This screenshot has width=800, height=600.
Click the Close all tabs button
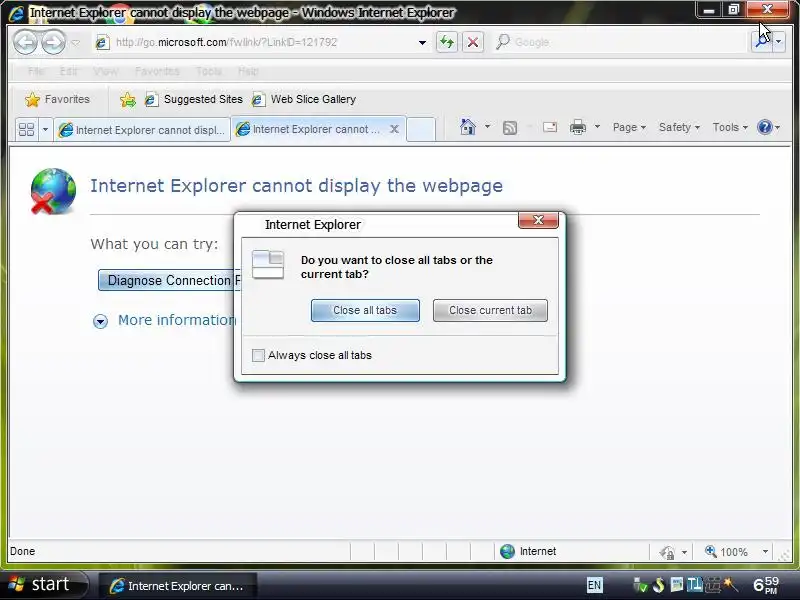click(365, 310)
